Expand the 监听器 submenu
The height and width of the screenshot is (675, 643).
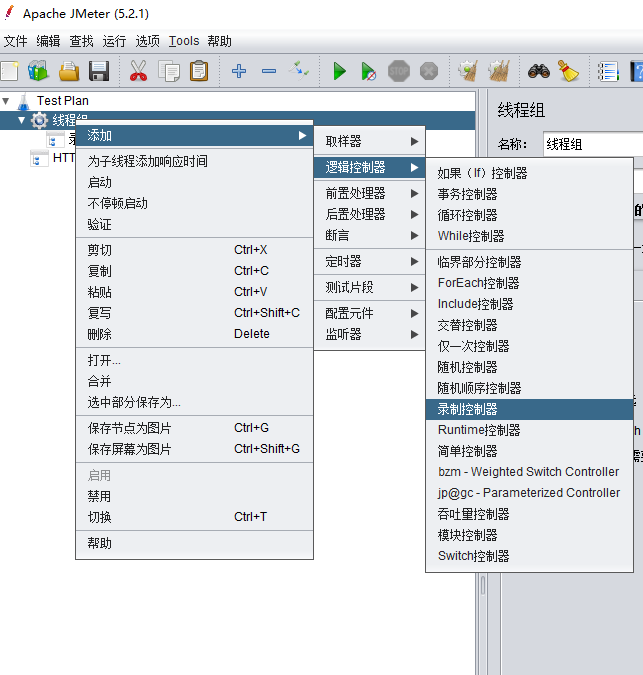point(370,334)
